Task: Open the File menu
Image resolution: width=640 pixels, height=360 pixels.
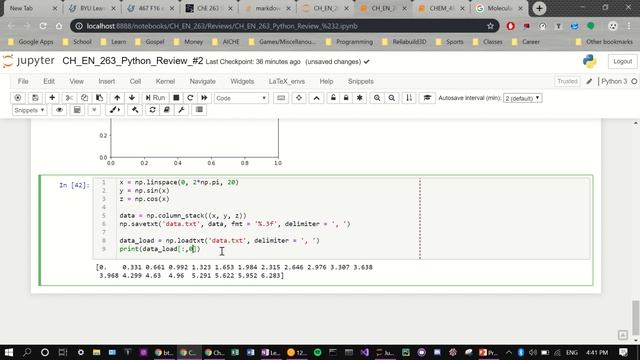Action: click(x=23, y=82)
